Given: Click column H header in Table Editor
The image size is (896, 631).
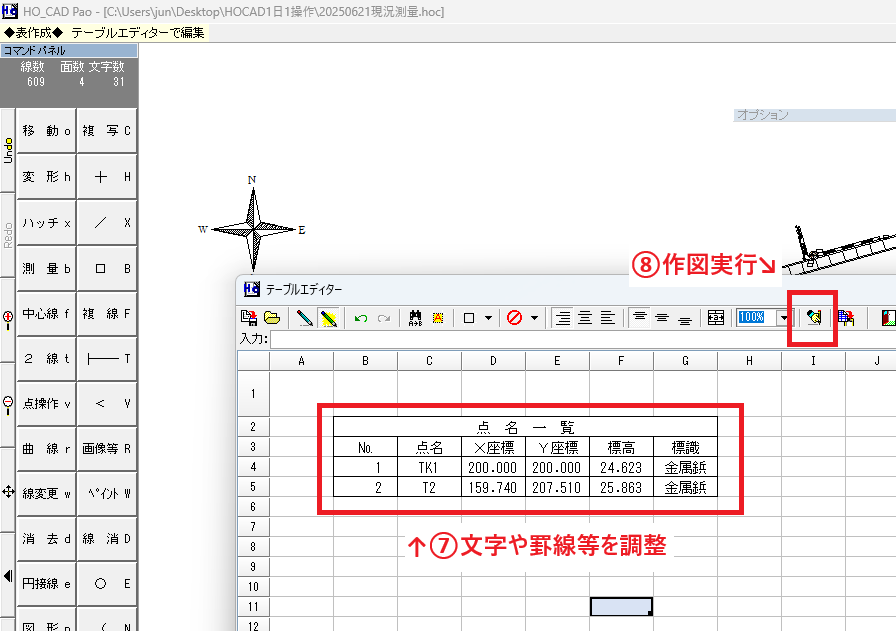Looking at the screenshot, I should [x=749, y=361].
